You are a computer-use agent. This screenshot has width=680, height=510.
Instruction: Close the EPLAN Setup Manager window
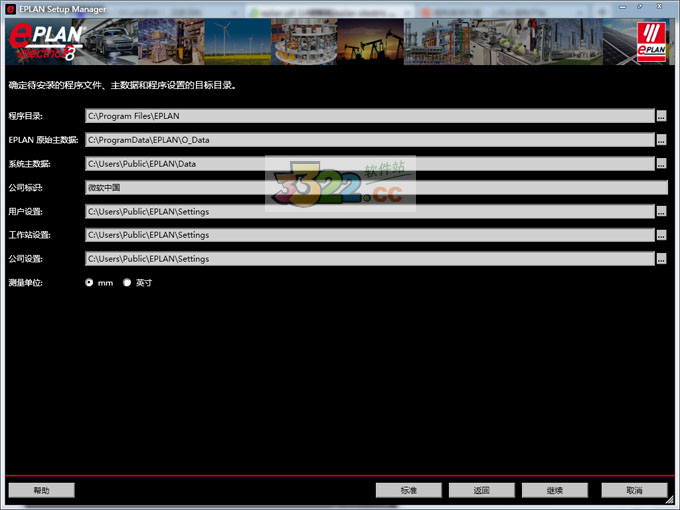point(659,7)
